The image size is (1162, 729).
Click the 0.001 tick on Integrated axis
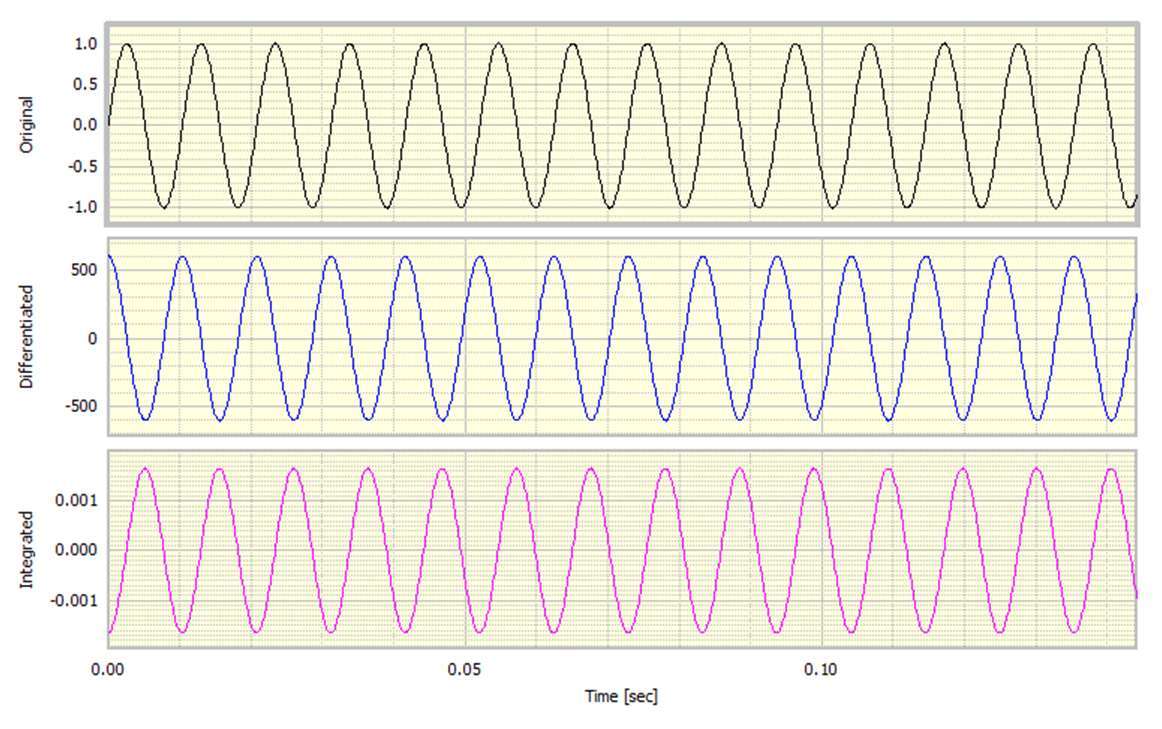[77, 499]
